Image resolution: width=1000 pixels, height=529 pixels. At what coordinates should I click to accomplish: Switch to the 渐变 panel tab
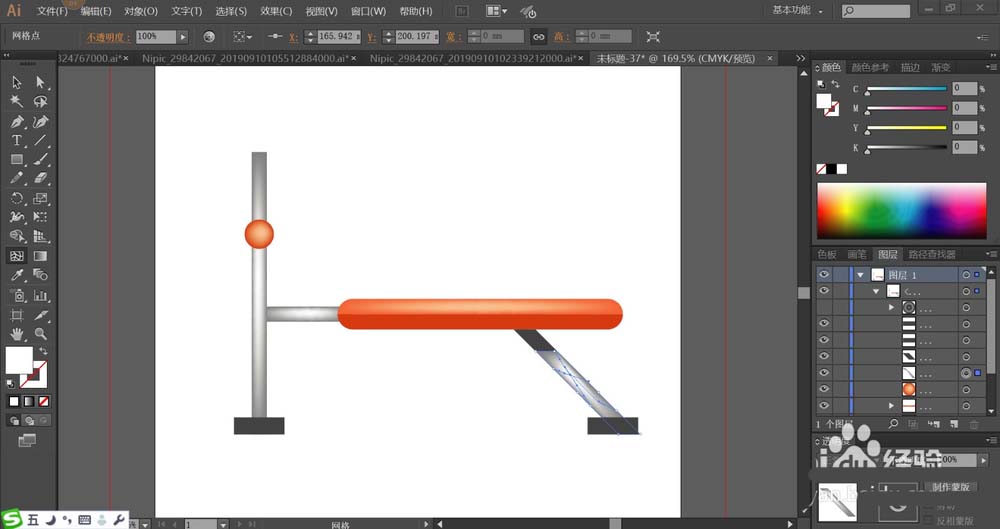tap(941, 67)
